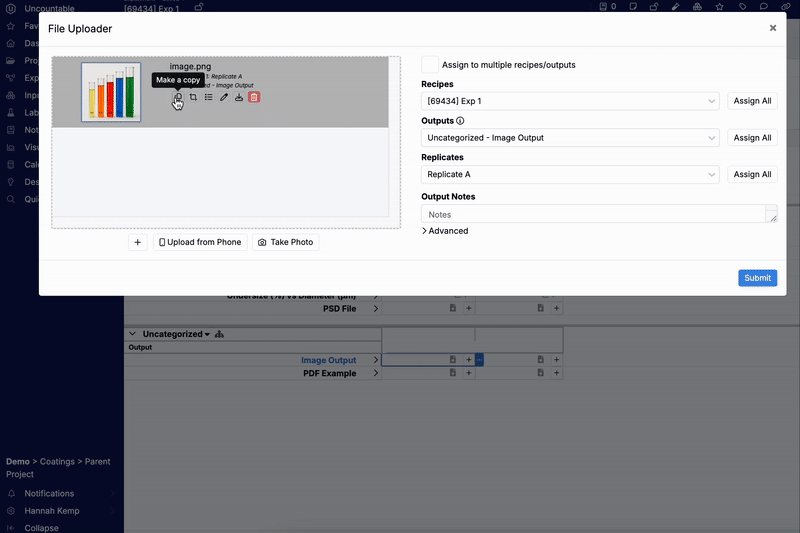The image size is (800, 533).
Task: Click Assign All next to Replicates
Action: pos(752,175)
